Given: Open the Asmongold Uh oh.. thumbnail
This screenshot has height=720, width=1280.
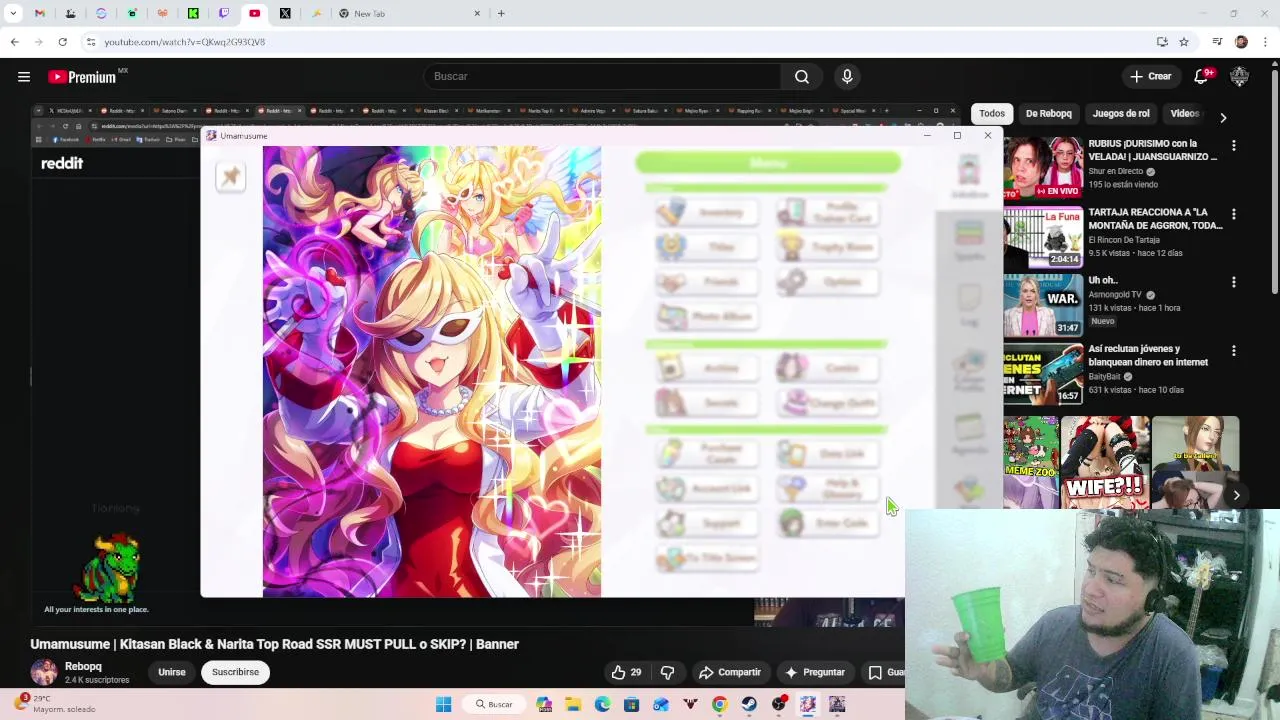Looking at the screenshot, I should (1043, 304).
